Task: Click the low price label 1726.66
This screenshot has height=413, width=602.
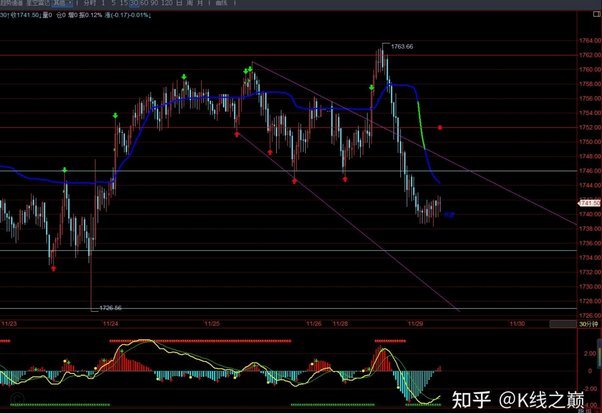Action: click(110, 308)
